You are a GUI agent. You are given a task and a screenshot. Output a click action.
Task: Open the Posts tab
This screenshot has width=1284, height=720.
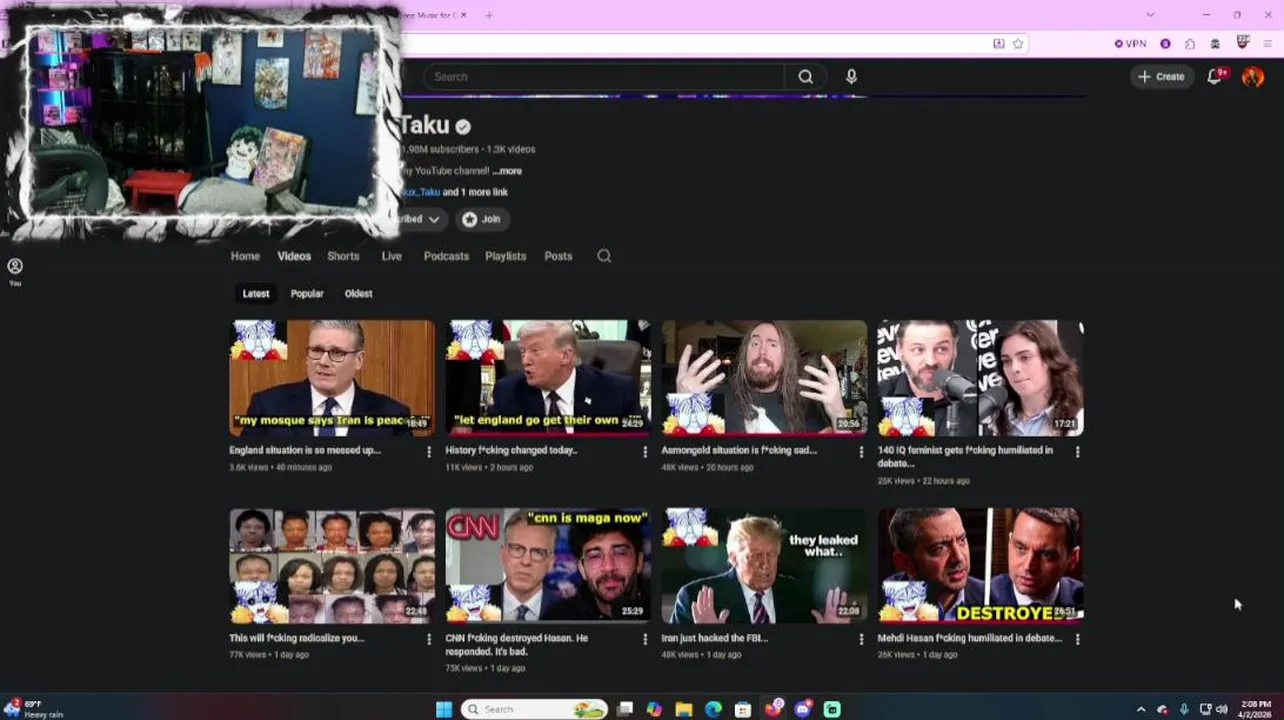pyautogui.click(x=558, y=256)
